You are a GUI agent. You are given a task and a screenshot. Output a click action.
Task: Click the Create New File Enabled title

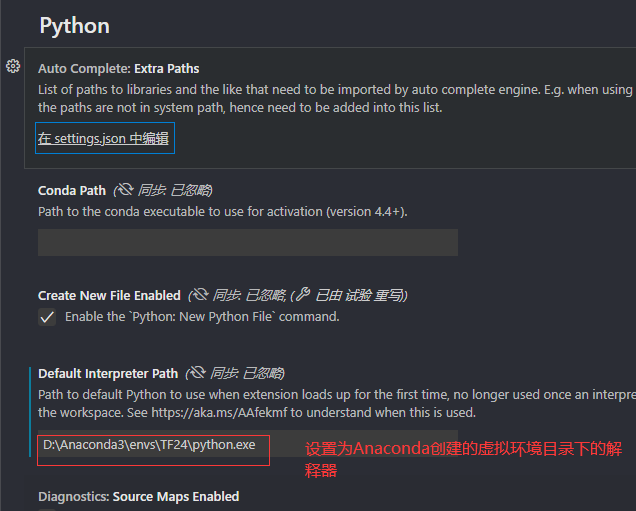[x=109, y=296]
